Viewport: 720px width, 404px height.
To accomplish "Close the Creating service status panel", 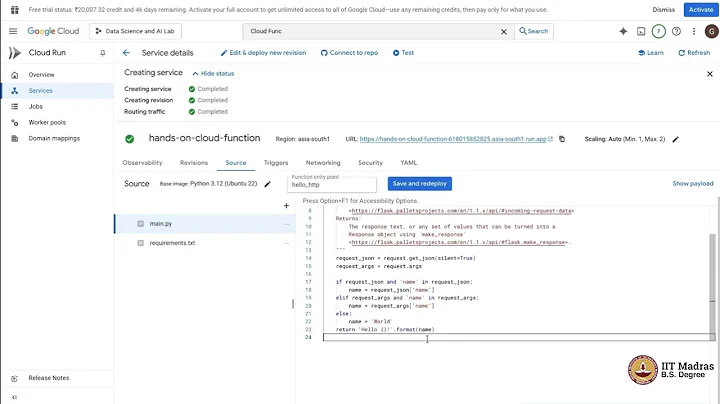I will click(709, 74).
